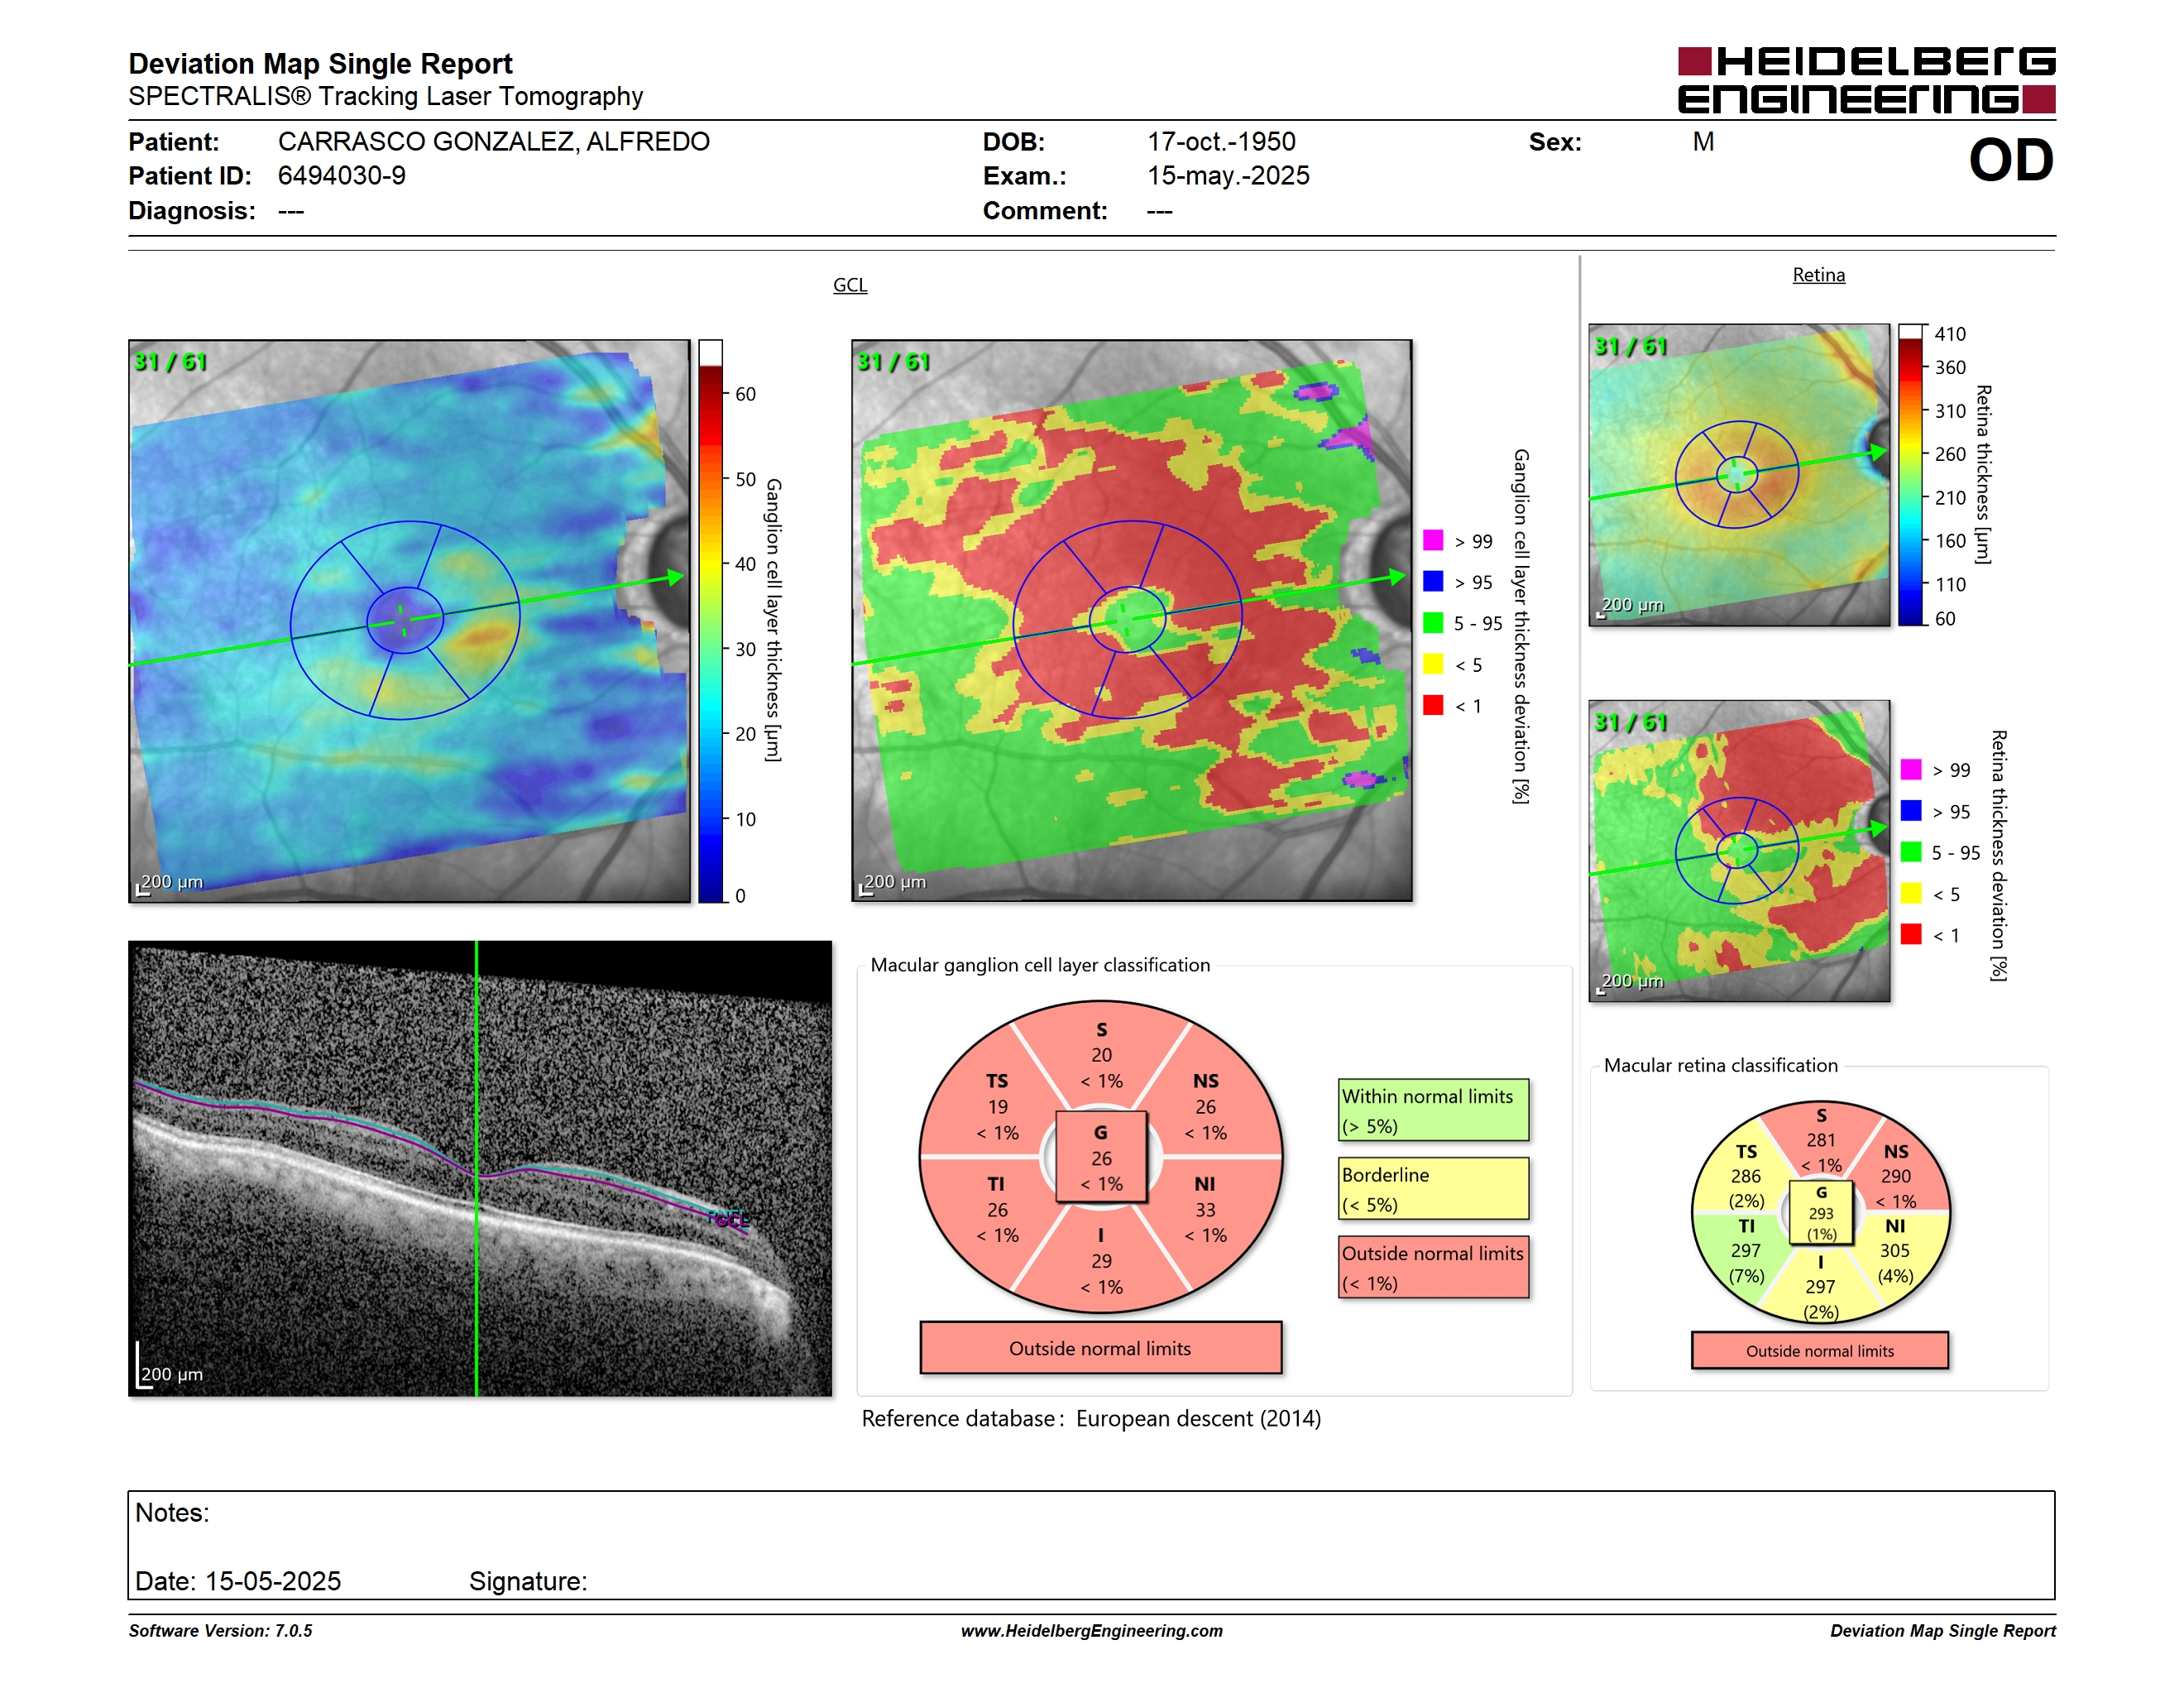Open the www.HeidelbergEngineering.com link
The width and height of the screenshot is (2184, 1688).
[x=1091, y=1631]
